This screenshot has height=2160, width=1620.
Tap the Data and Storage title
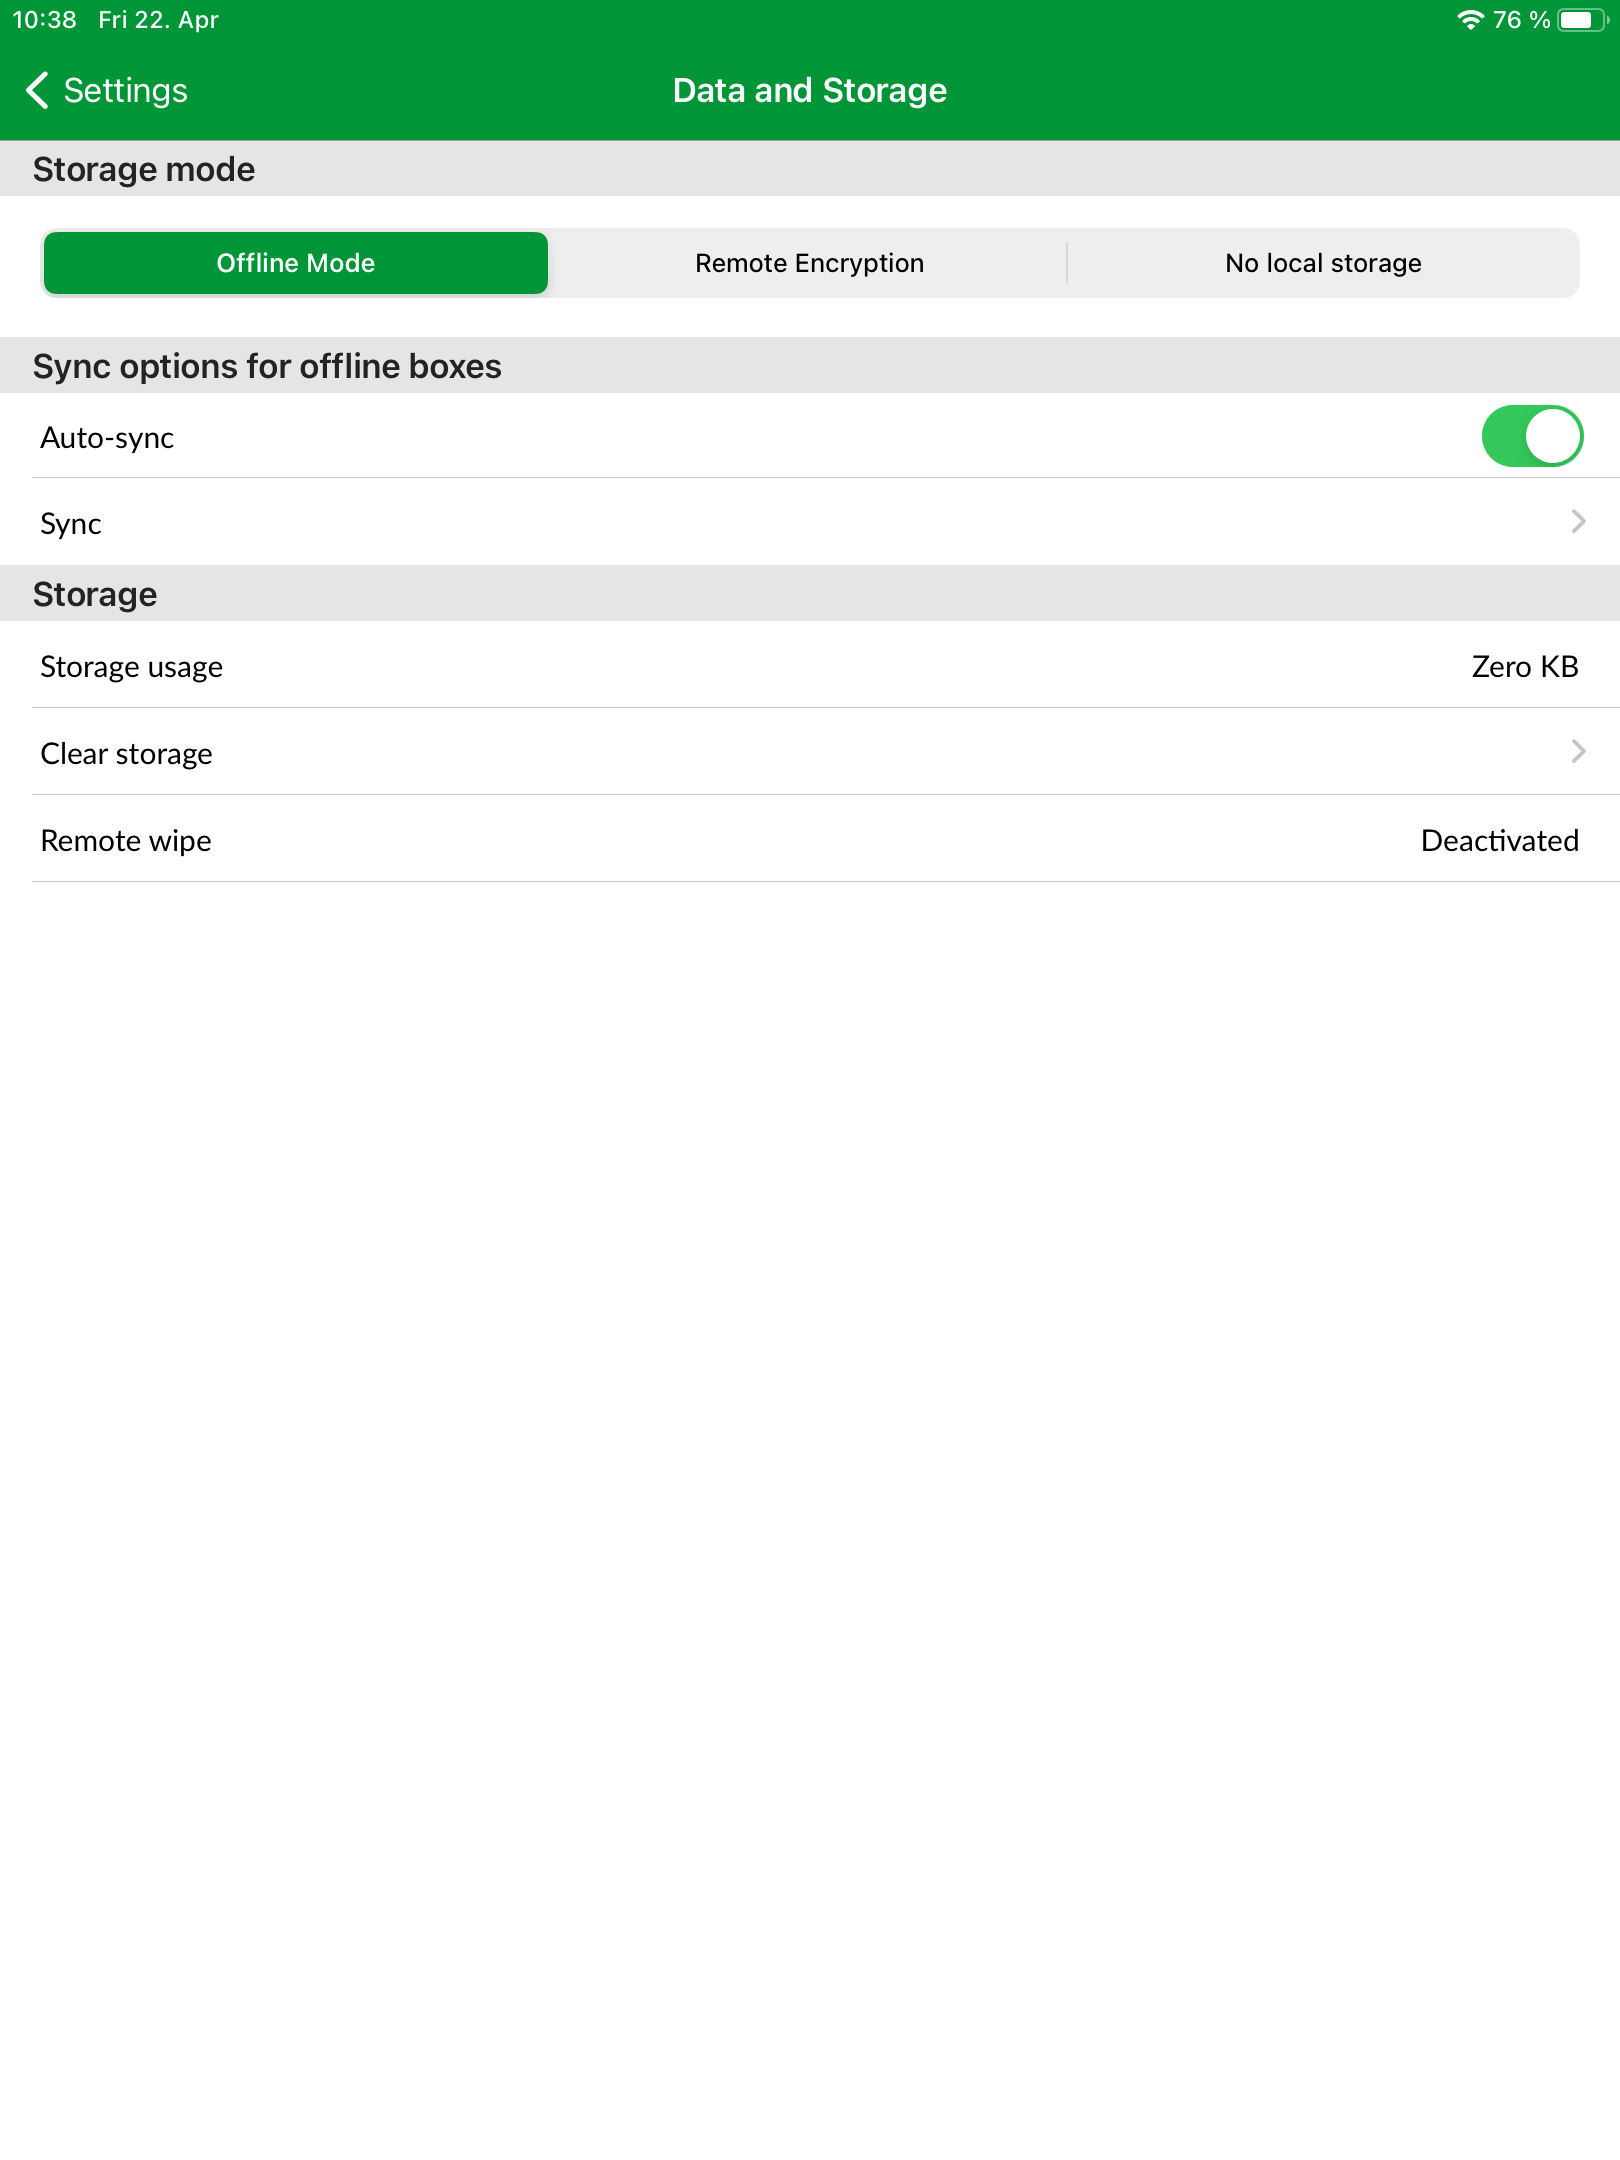point(810,90)
